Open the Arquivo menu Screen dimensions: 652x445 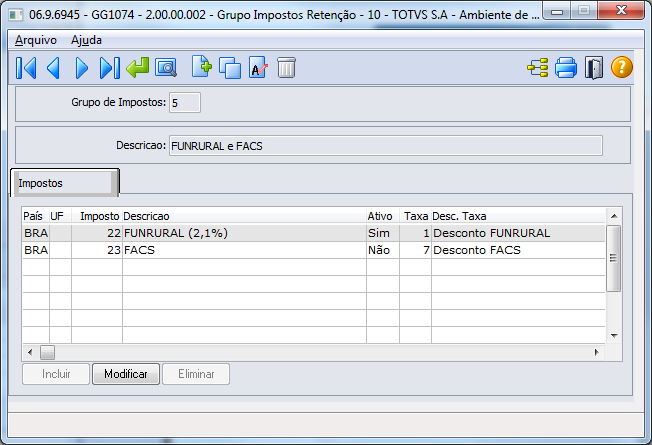(36, 40)
